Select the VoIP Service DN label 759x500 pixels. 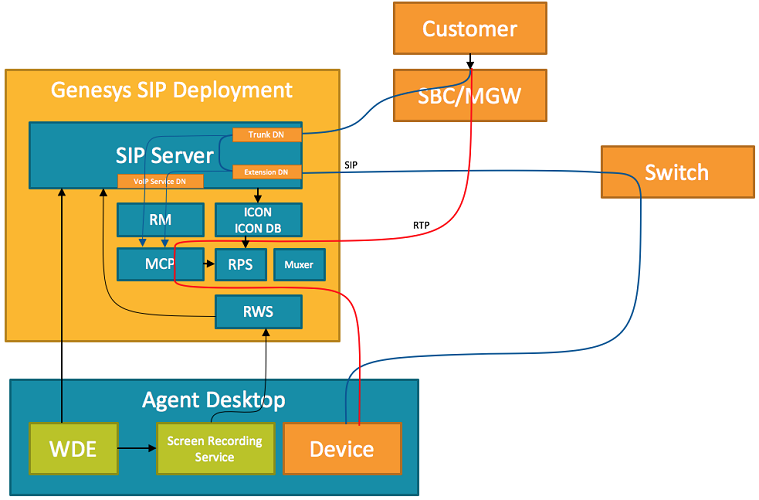click(160, 181)
